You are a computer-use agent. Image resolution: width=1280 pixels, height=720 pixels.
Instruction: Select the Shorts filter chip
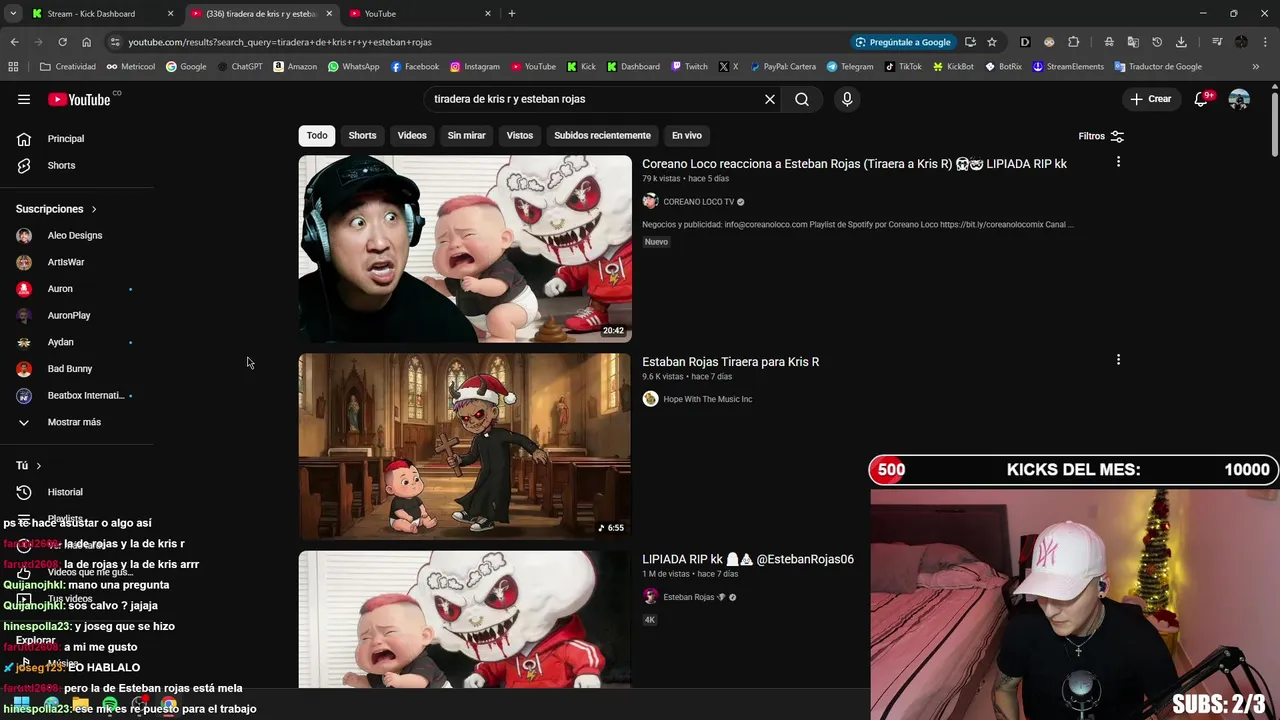pyautogui.click(x=362, y=135)
